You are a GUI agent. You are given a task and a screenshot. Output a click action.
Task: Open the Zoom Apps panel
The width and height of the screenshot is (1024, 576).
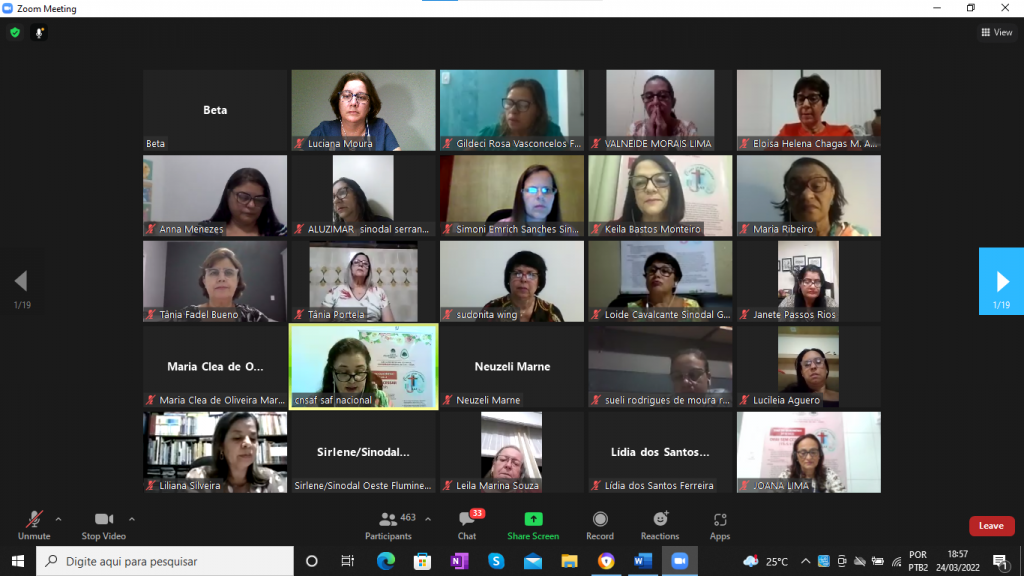720,523
